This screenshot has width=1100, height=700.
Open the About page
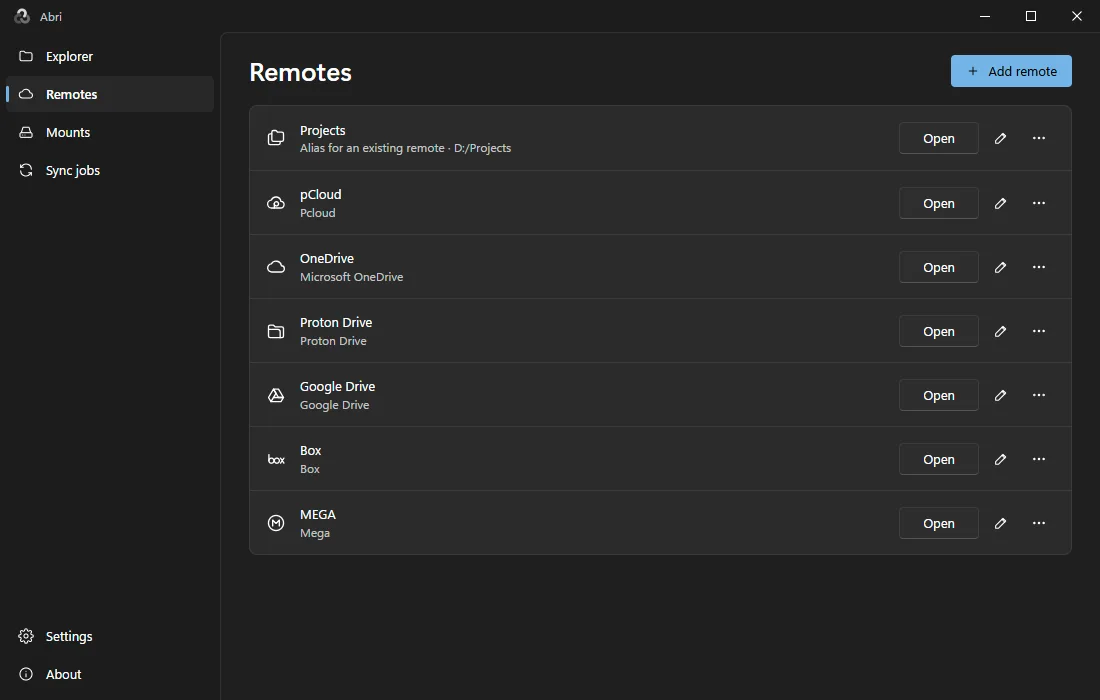(x=110, y=674)
